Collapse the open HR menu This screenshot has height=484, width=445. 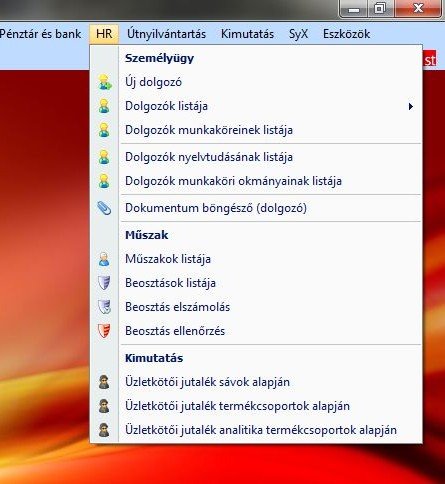click(x=104, y=34)
